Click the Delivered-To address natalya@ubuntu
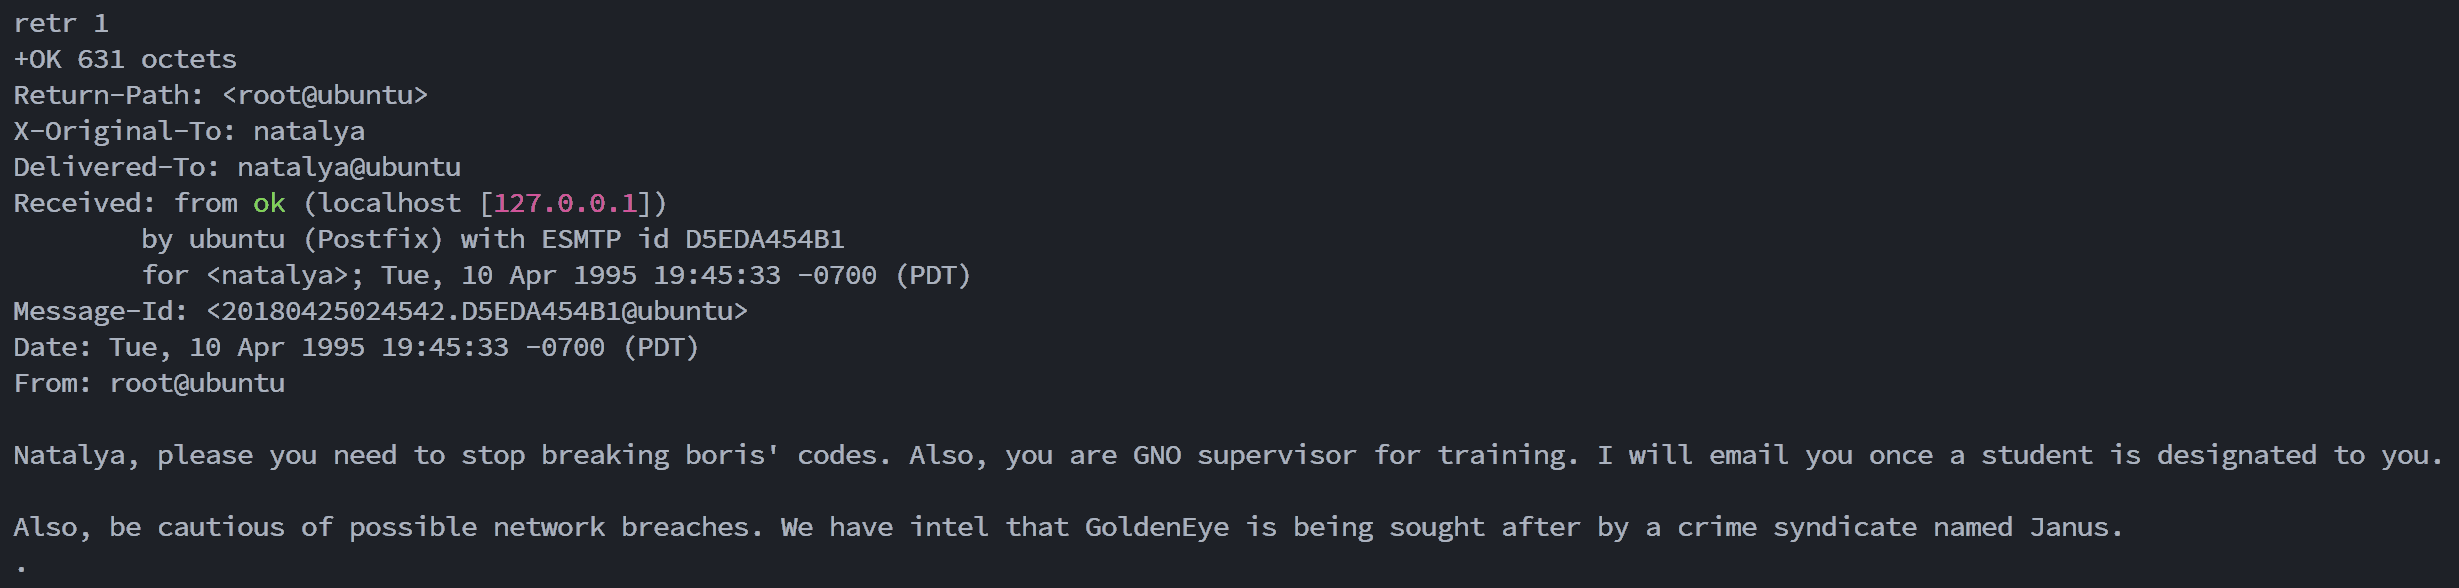This screenshot has height=588, width=2459. click(348, 167)
